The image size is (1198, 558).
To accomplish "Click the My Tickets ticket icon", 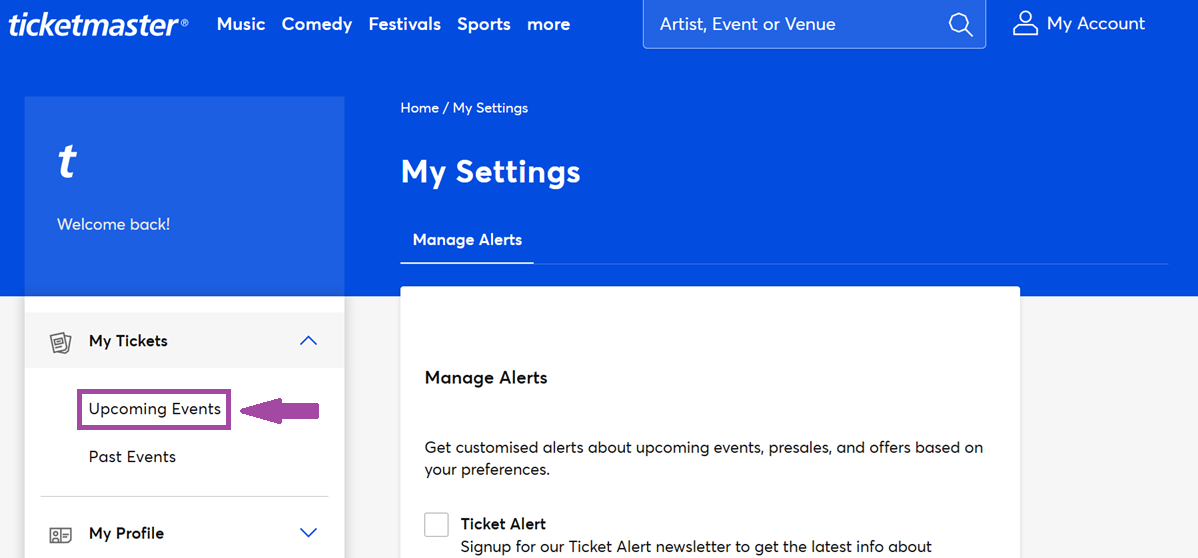I will click(61, 342).
